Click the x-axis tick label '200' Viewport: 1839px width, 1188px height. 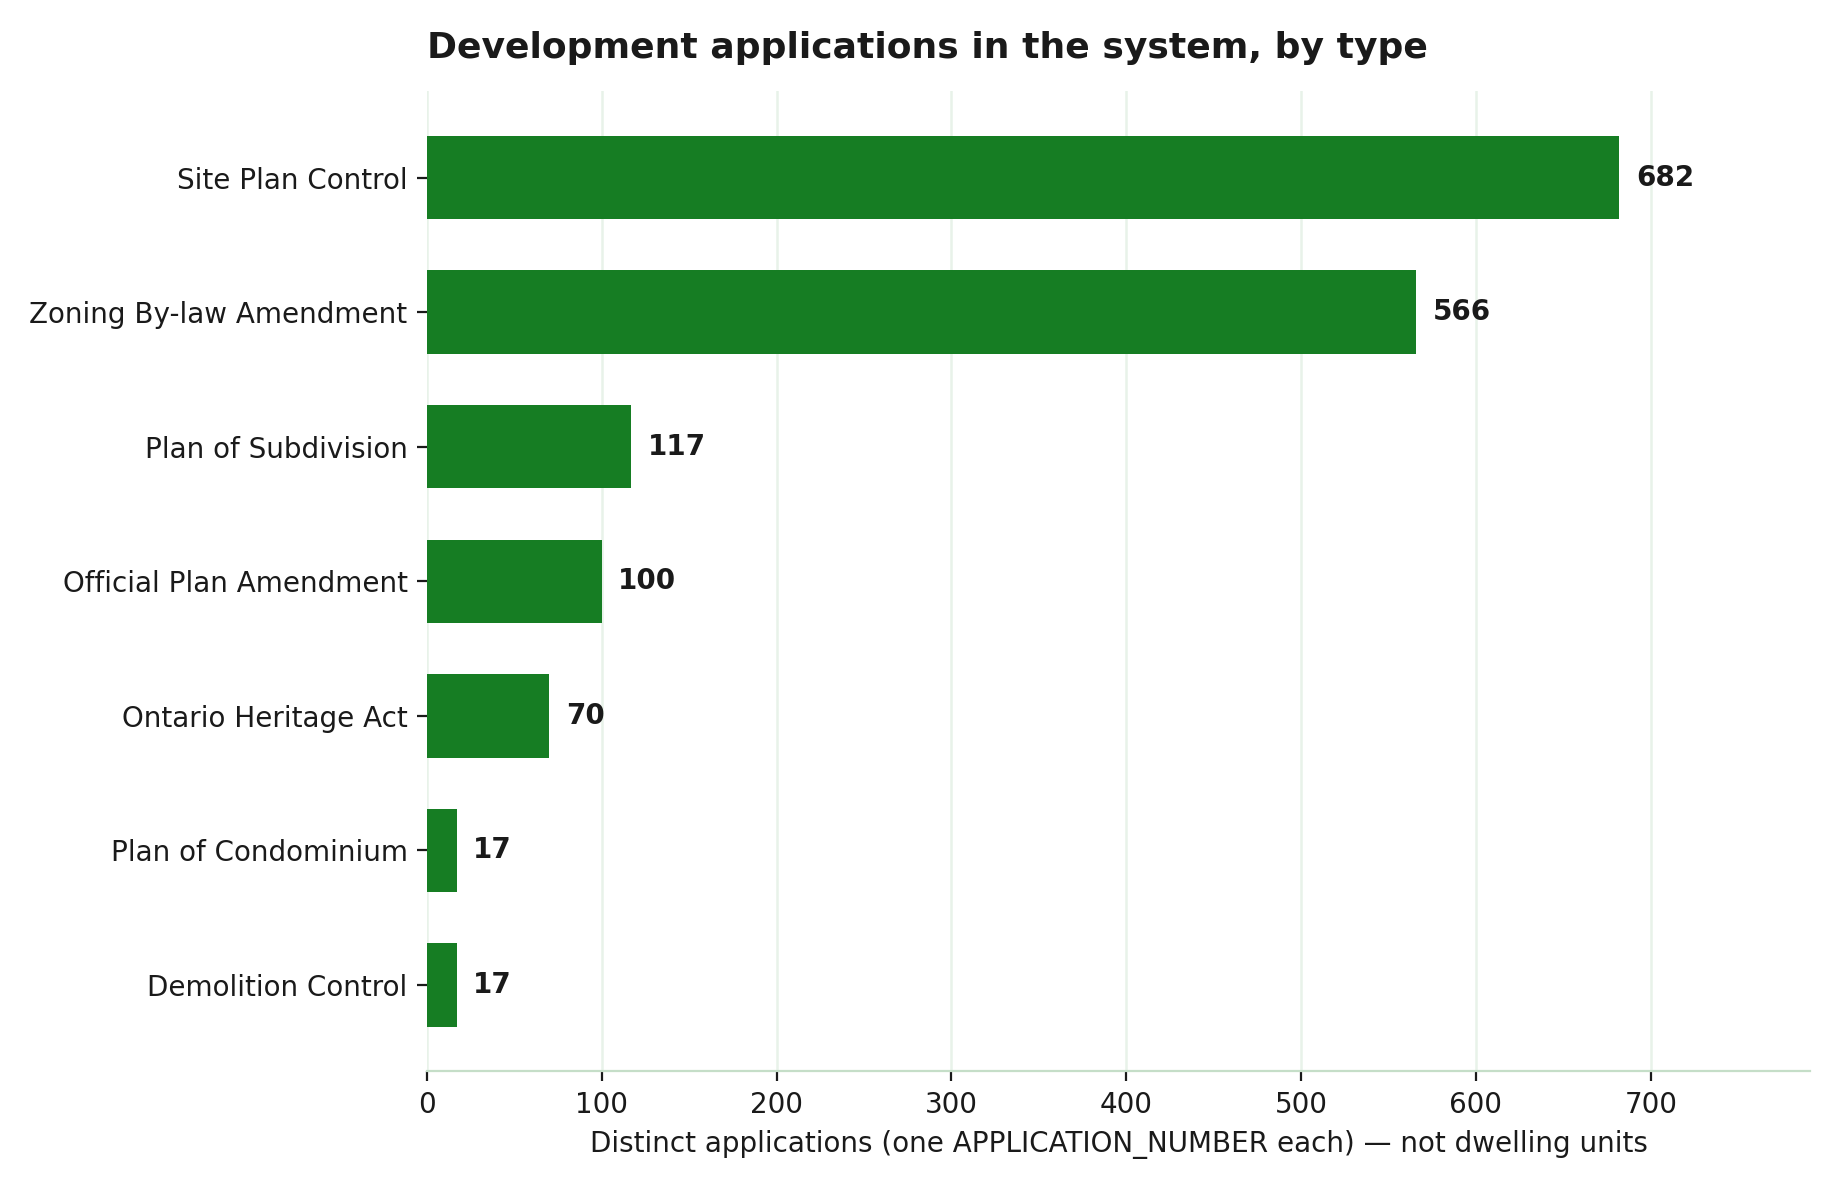pos(777,1104)
